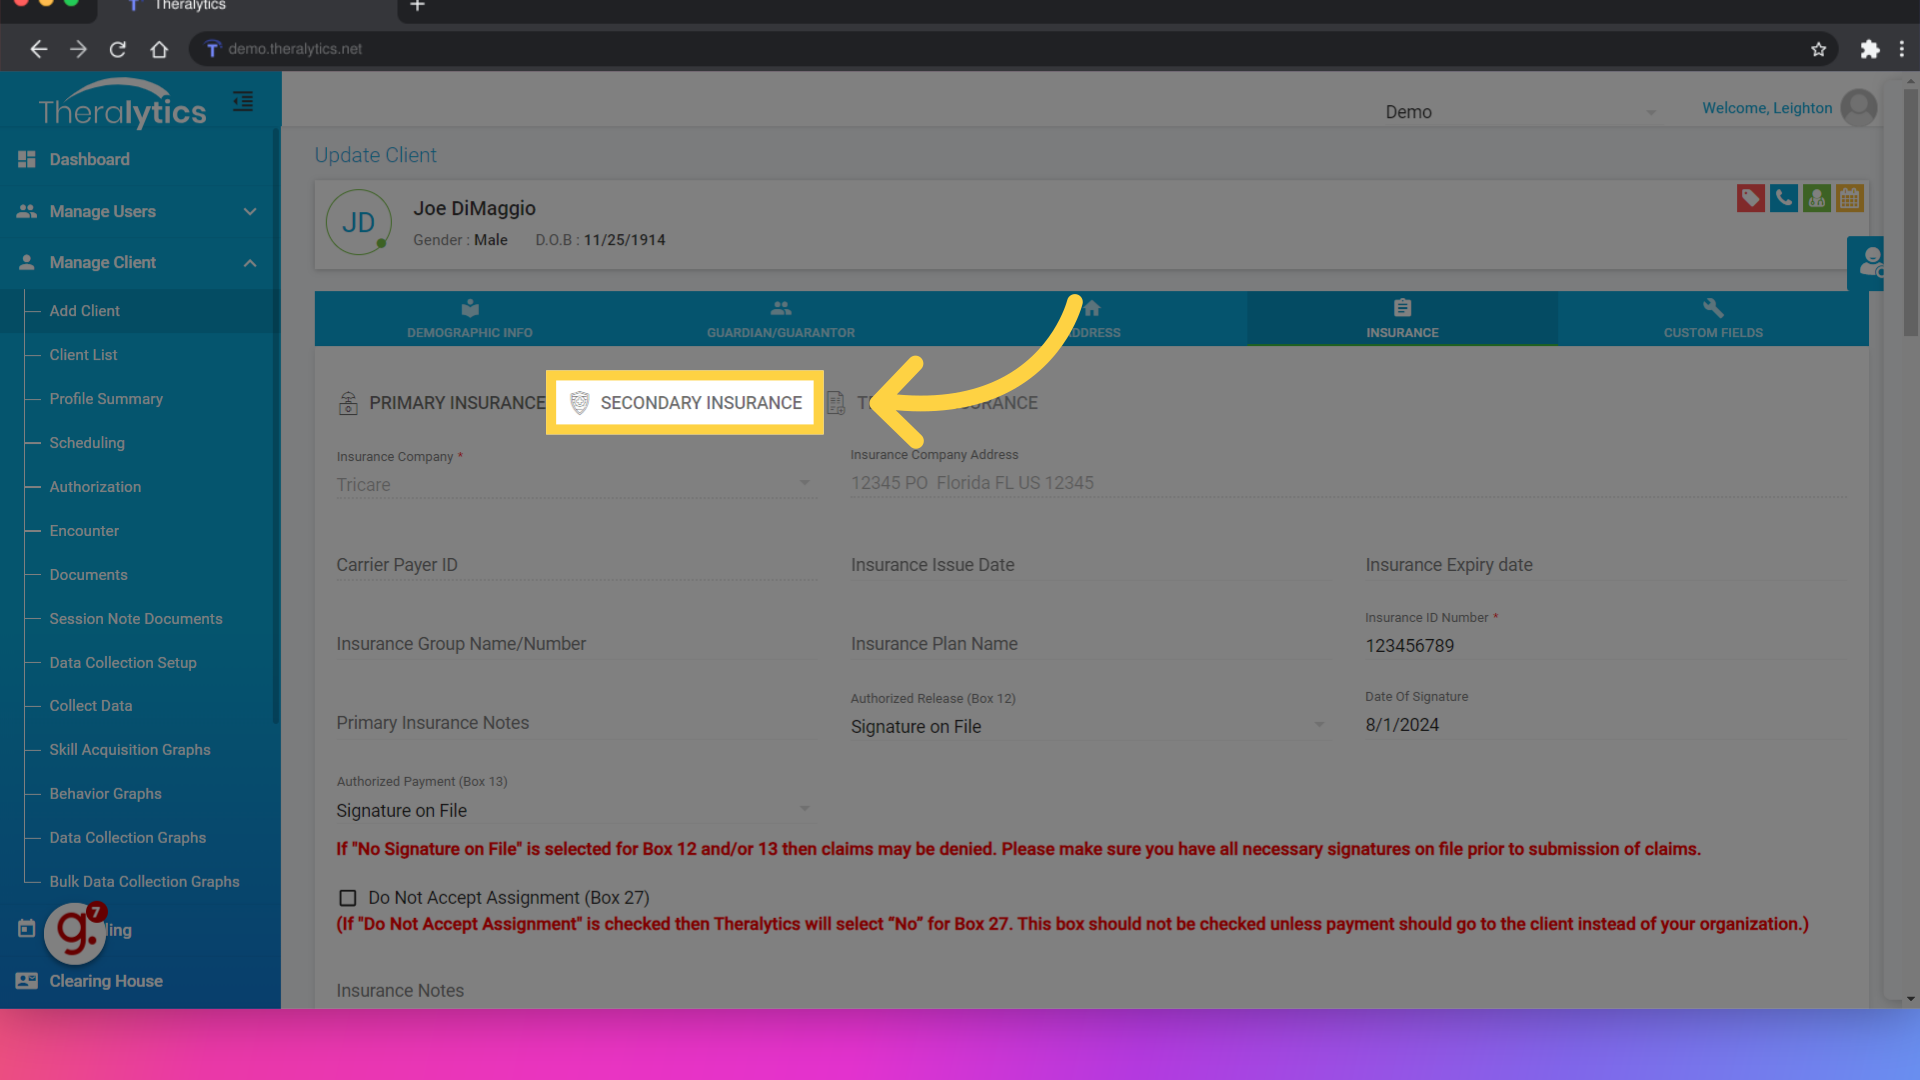Click the Dashboard grid icon
This screenshot has width=1920, height=1080.
click(x=27, y=159)
